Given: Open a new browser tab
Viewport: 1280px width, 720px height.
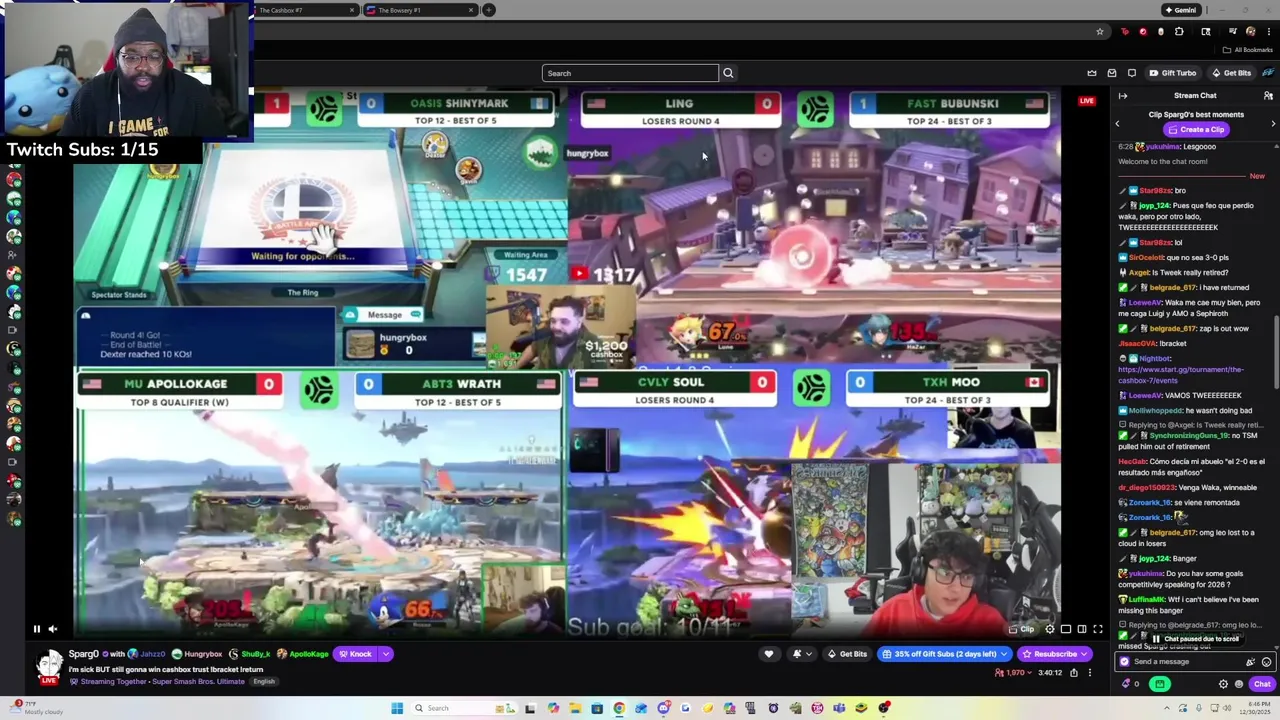Looking at the screenshot, I should (x=489, y=10).
